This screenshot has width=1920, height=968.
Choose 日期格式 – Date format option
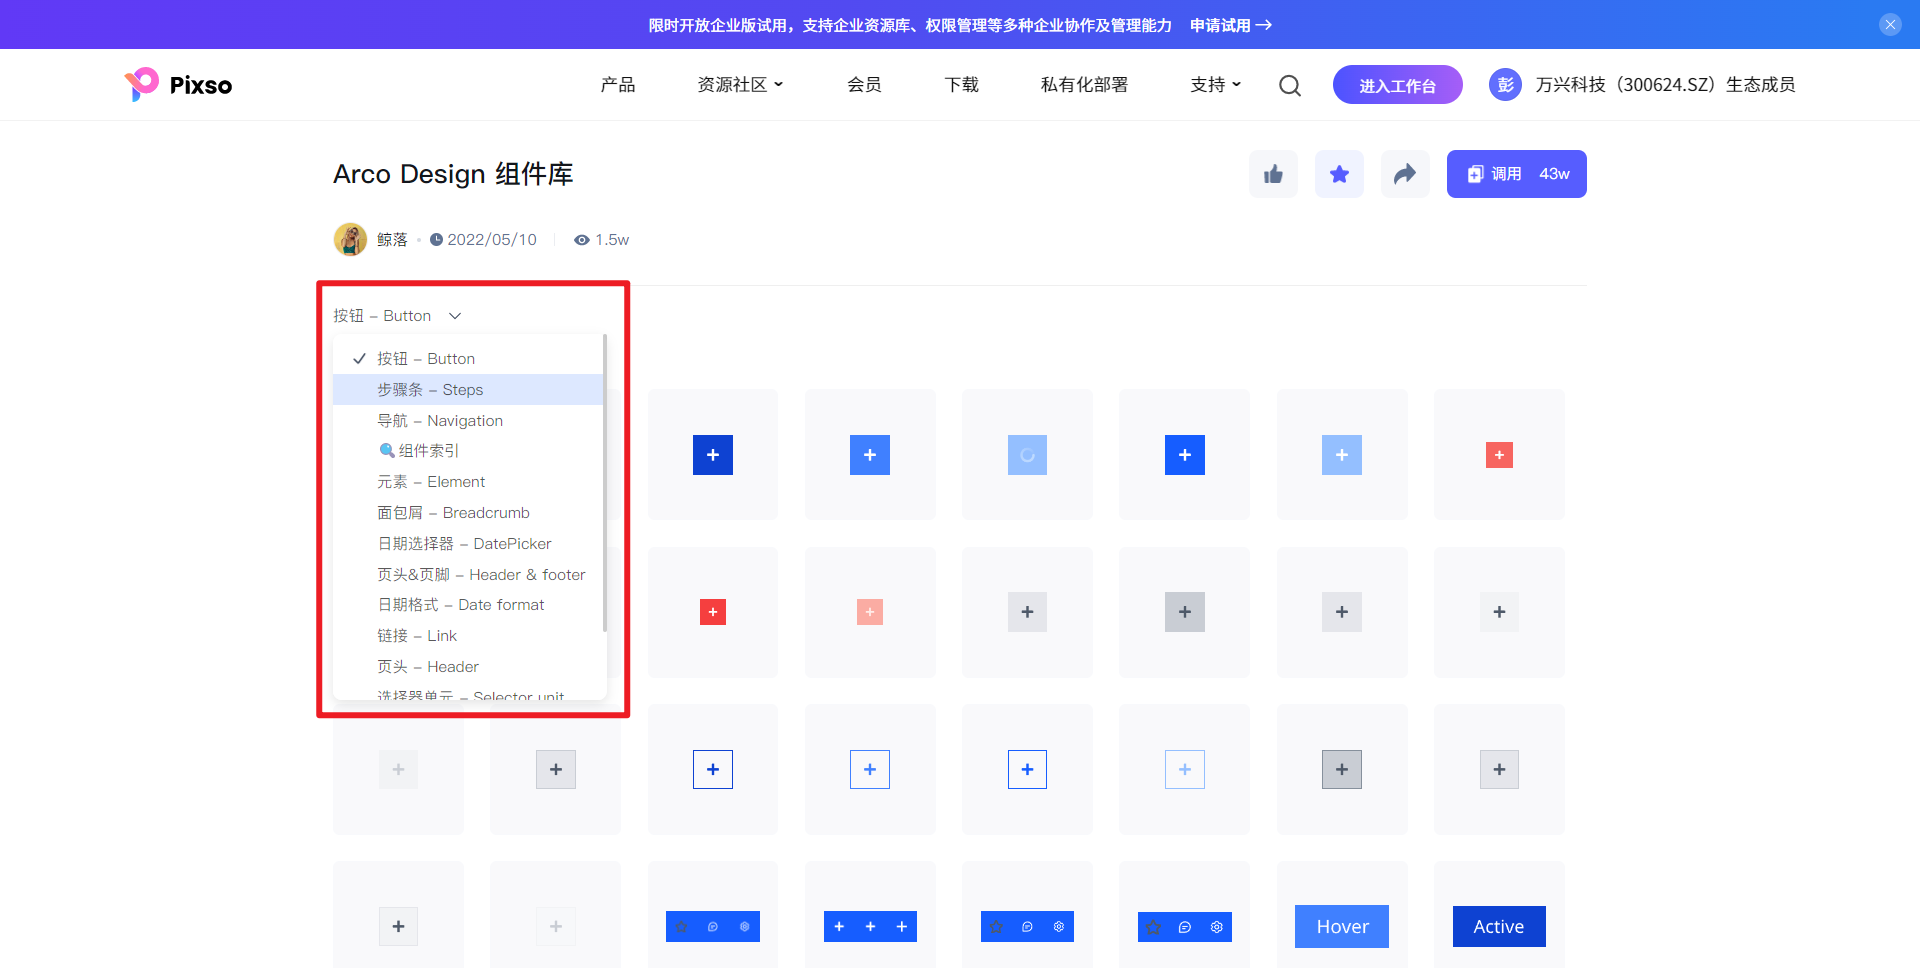(468, 605)
